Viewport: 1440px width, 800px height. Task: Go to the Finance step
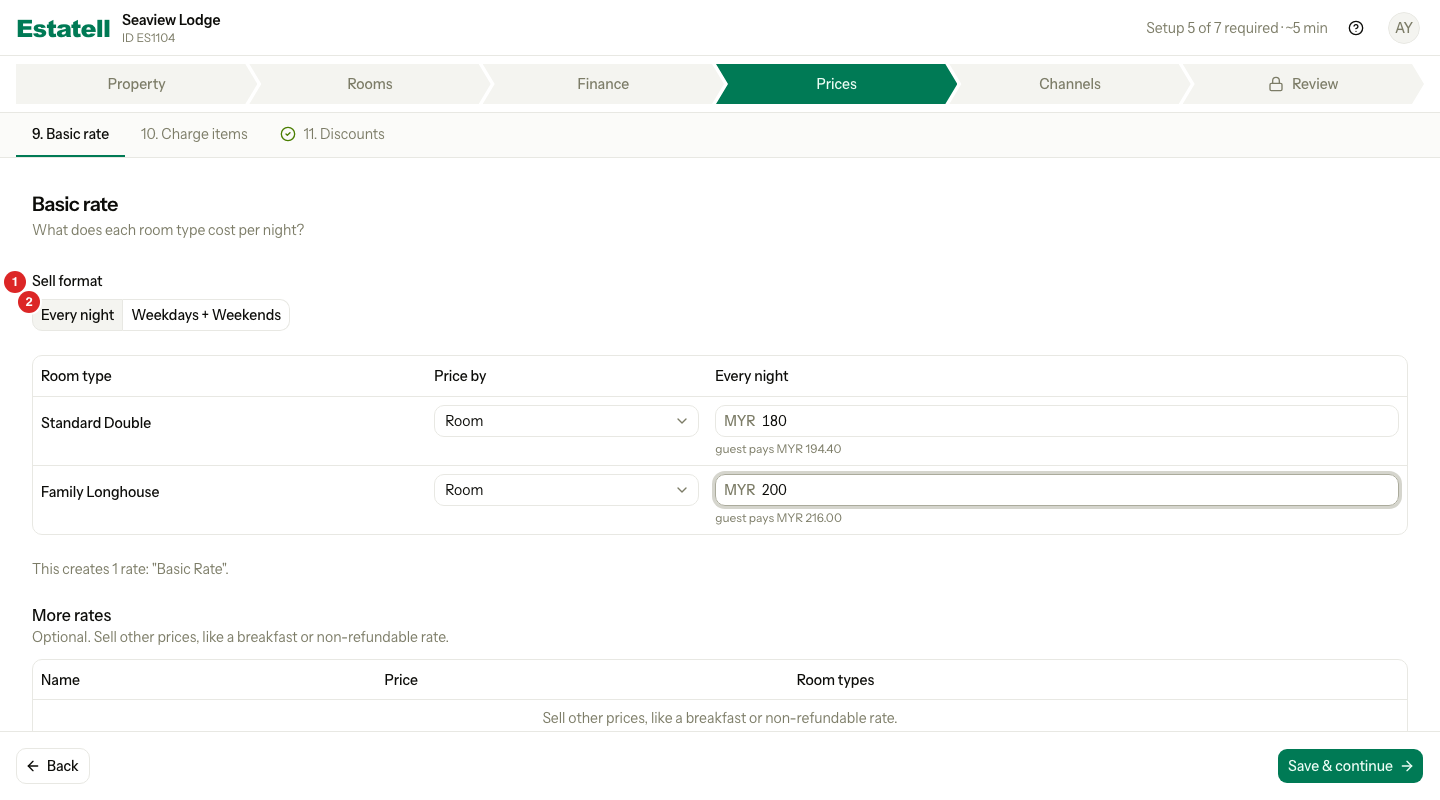click(603, 84)
